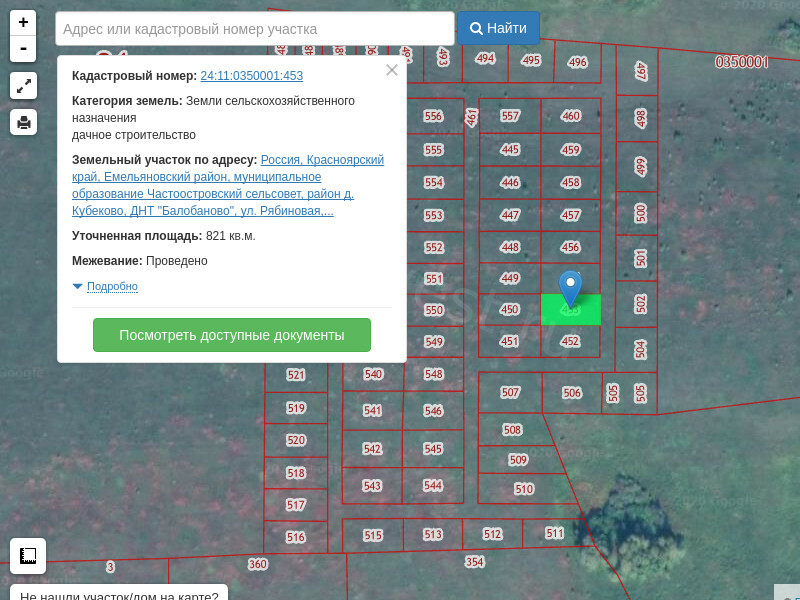Screen dimensions: 800x600
Task: Open the 'Не нашли участок' help tab
Action: 119,593
